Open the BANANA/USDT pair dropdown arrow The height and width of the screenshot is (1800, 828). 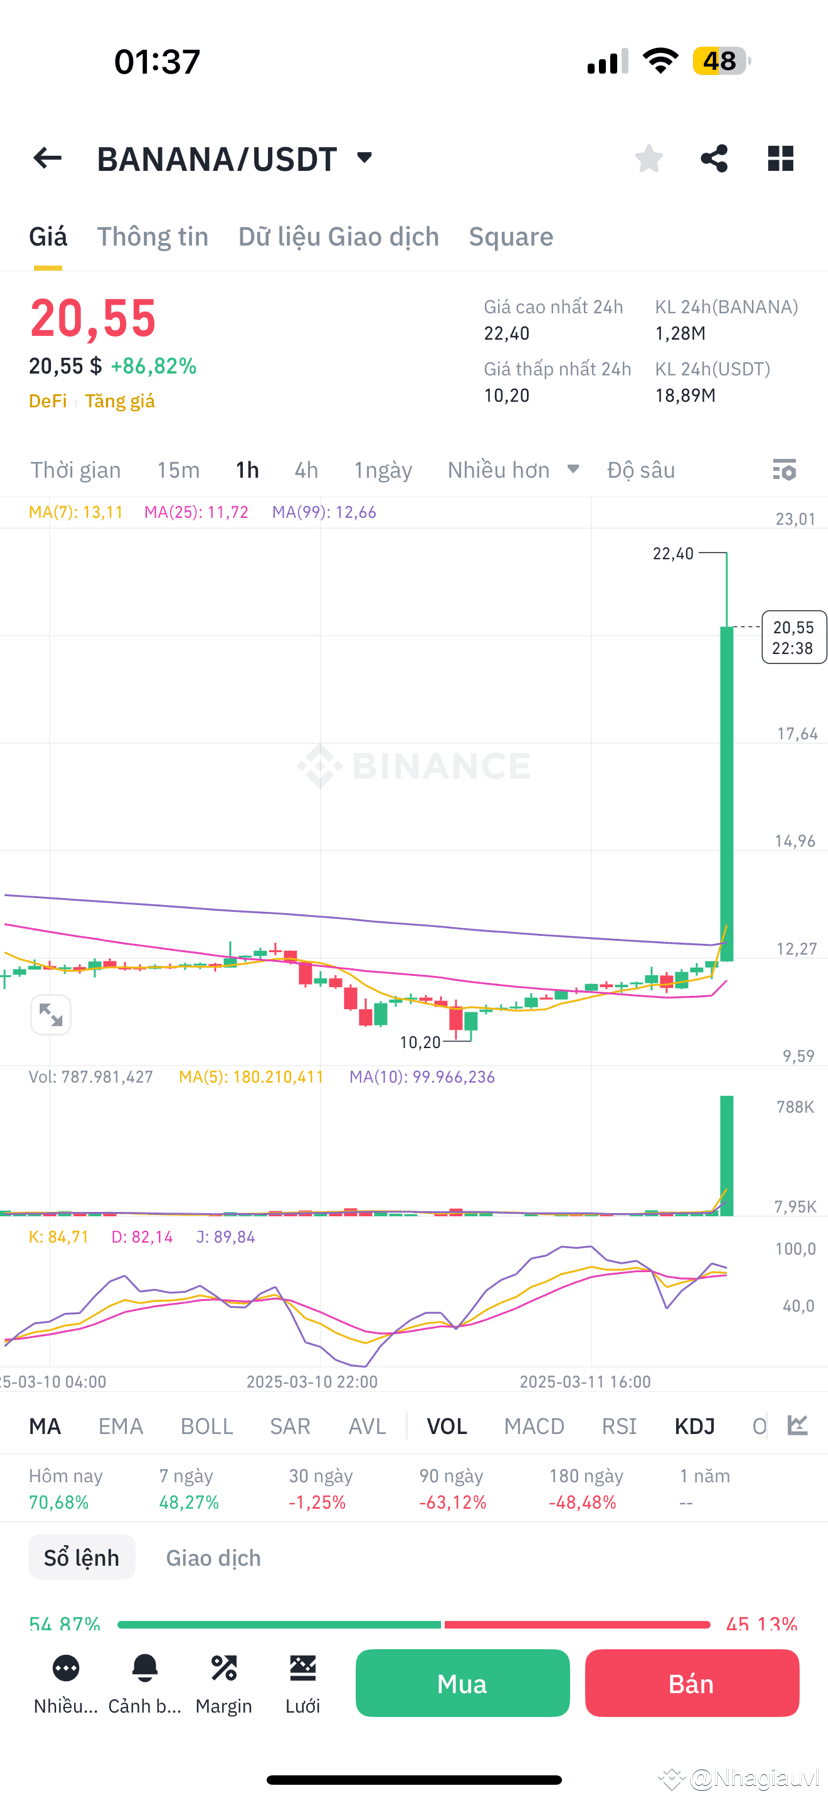[x=365, y=157]
